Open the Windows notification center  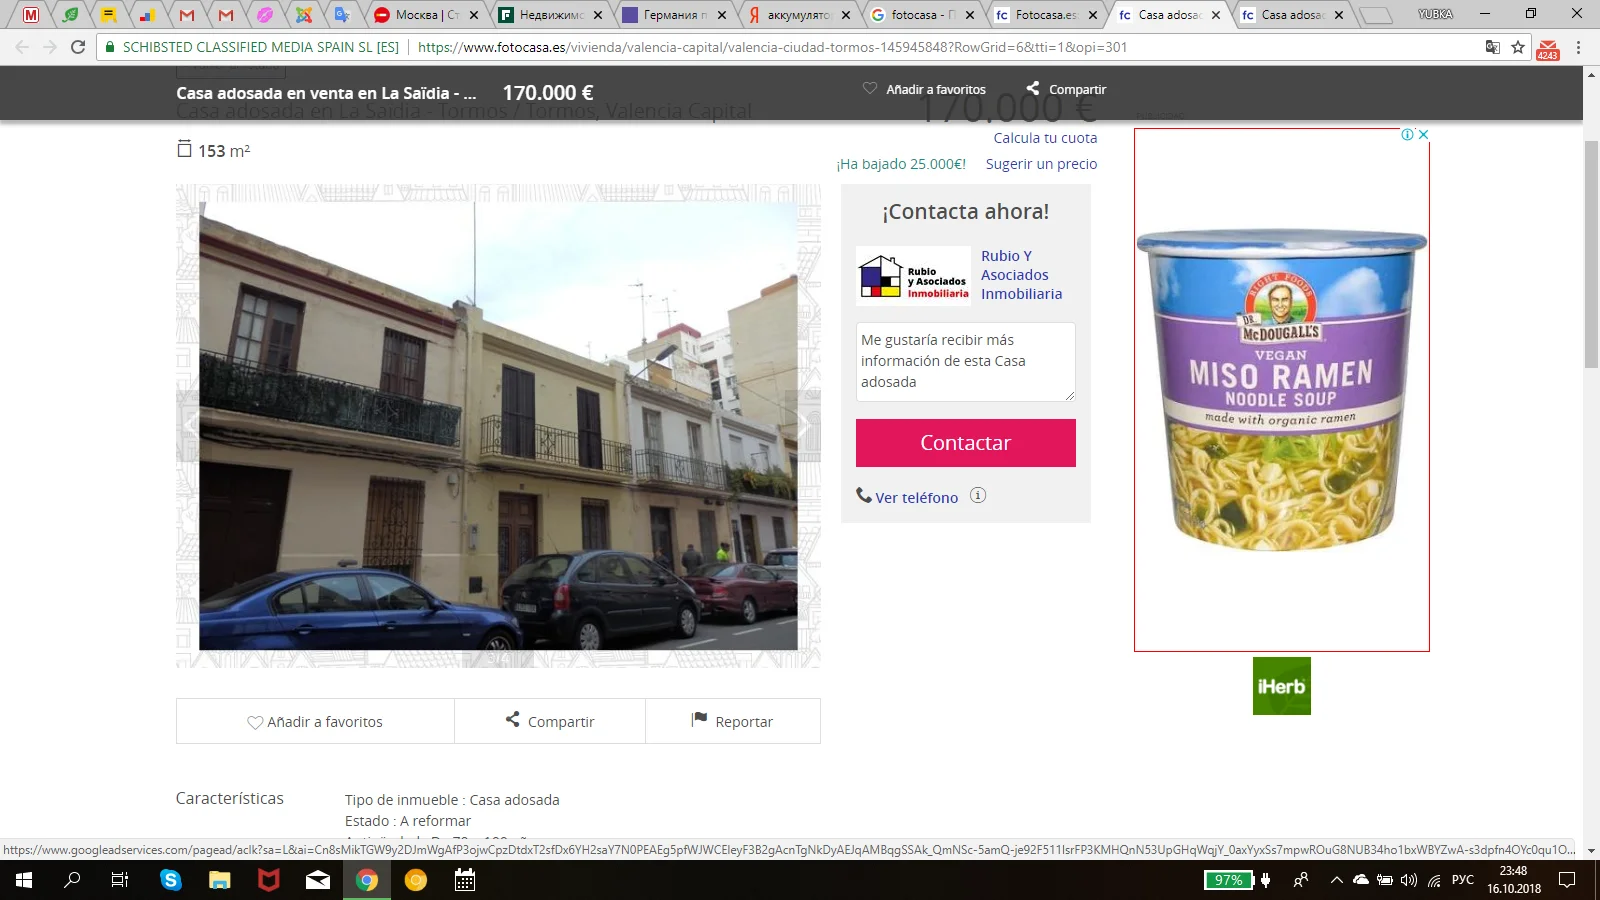pyautogui.click(x=1567, y=880)
